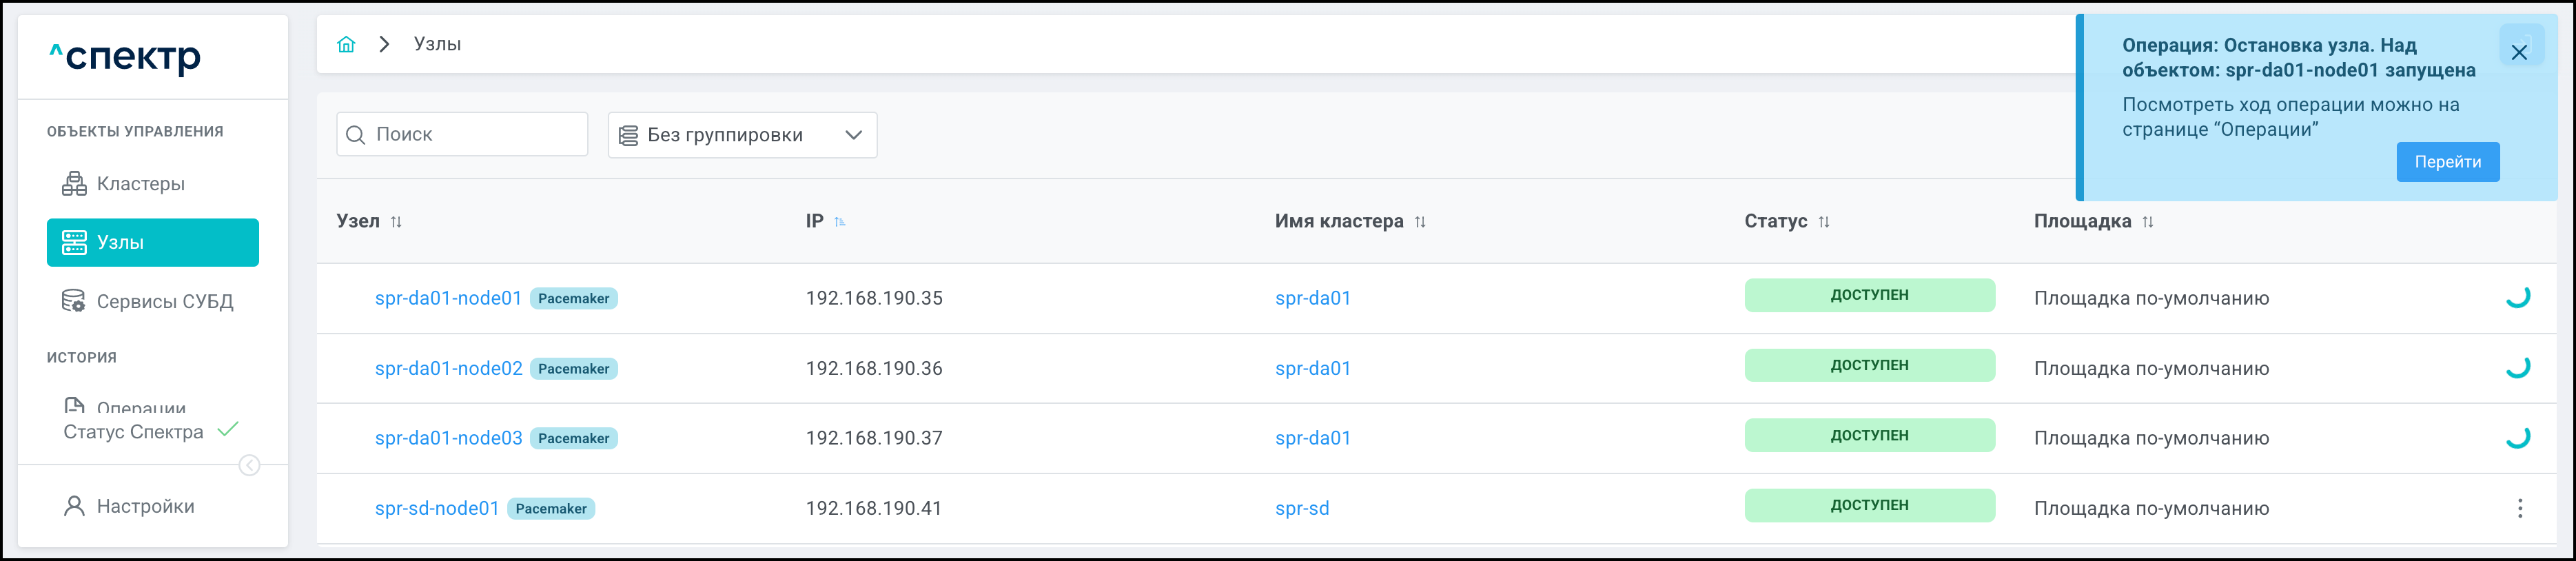2576x561 pixels.
Task: Open Настройки from the sidebar
Action: [x=145, y=506]
